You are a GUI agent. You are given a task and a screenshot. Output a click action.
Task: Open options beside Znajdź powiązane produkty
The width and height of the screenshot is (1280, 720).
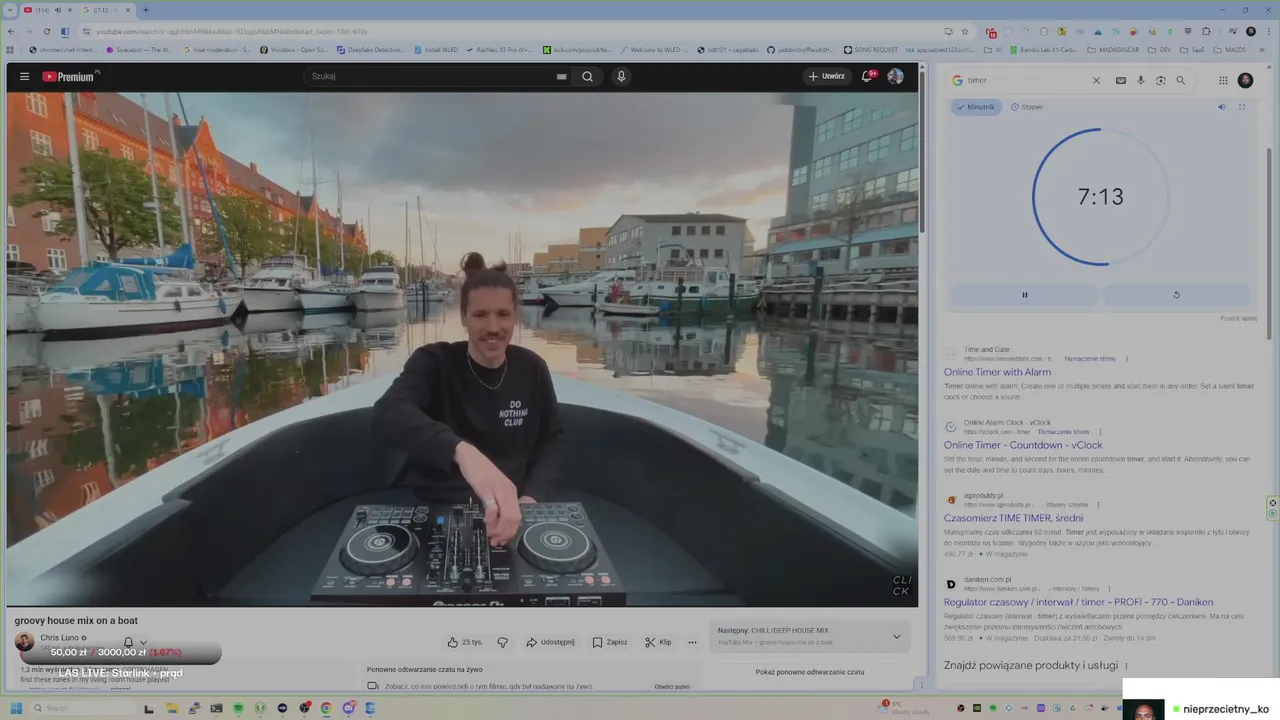coord(1126,666)
